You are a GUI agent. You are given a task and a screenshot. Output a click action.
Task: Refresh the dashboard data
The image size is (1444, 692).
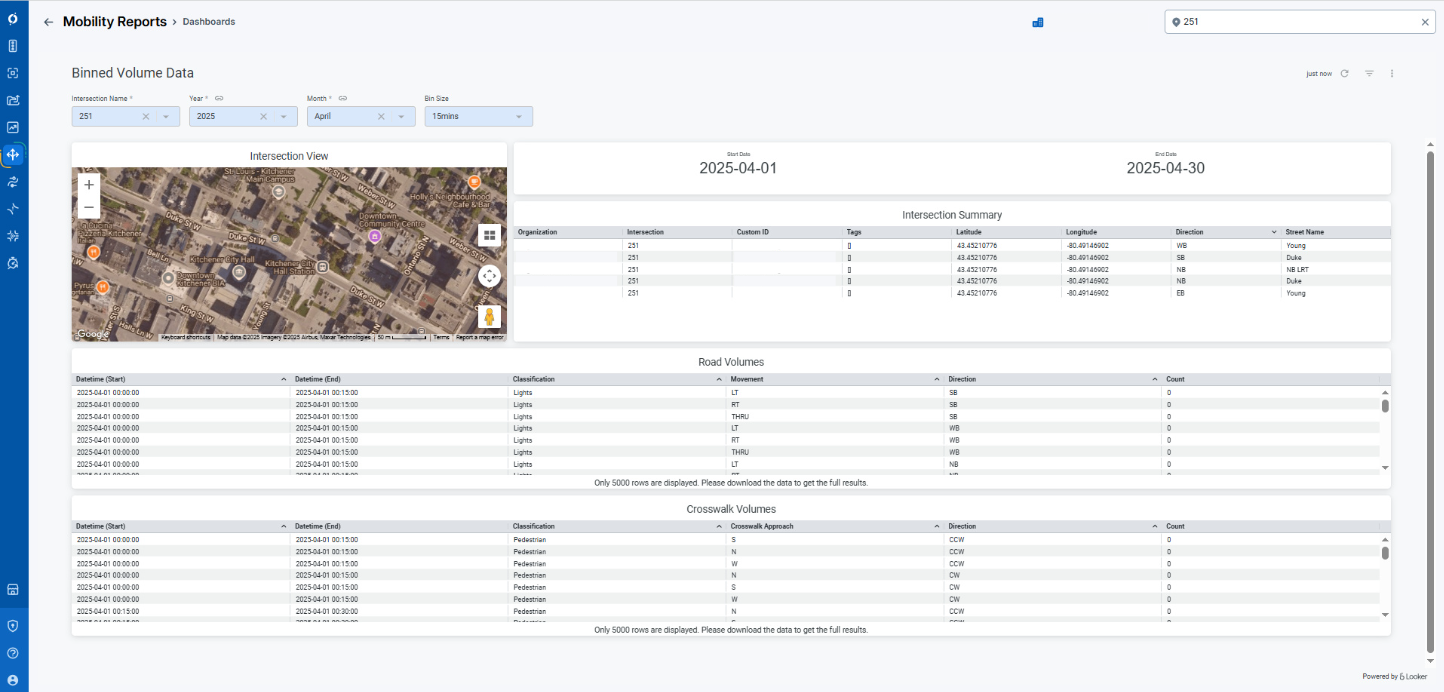[1344, 73]
